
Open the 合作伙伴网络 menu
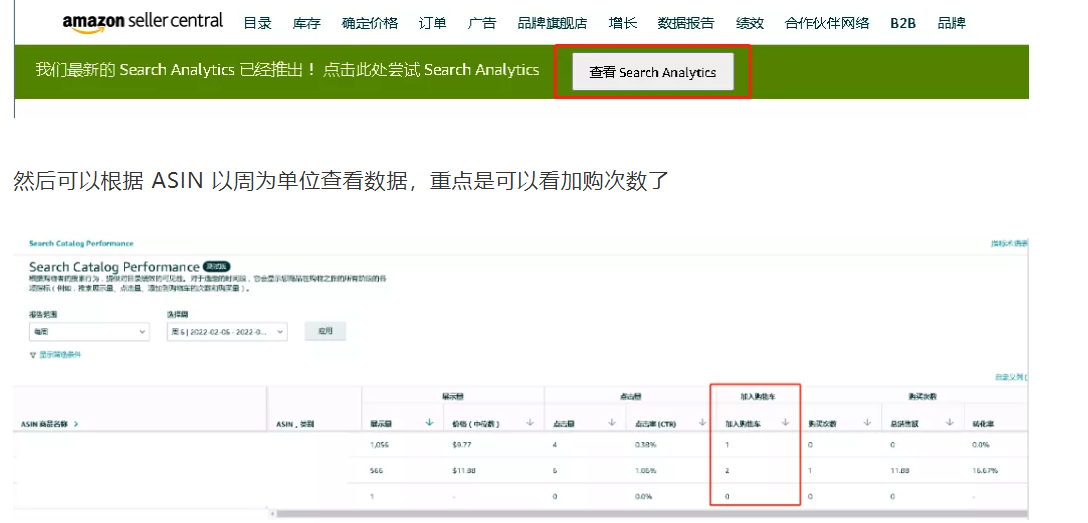pyautogui.click(x=827, y=23)
